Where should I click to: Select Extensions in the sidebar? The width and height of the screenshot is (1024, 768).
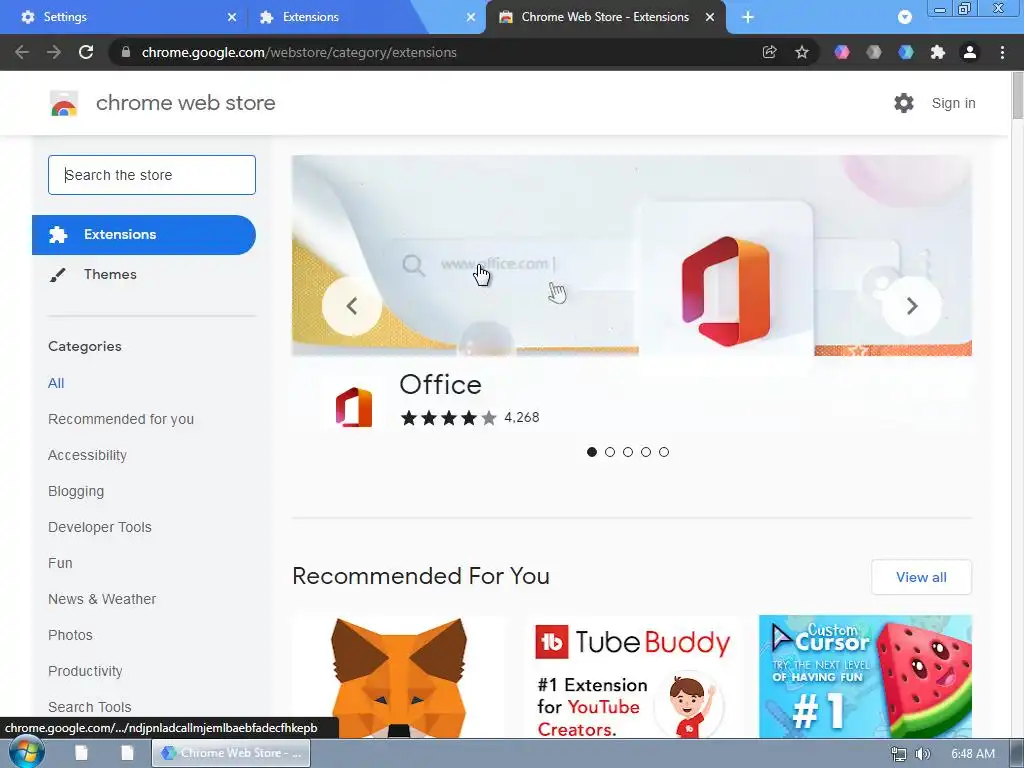144,234
